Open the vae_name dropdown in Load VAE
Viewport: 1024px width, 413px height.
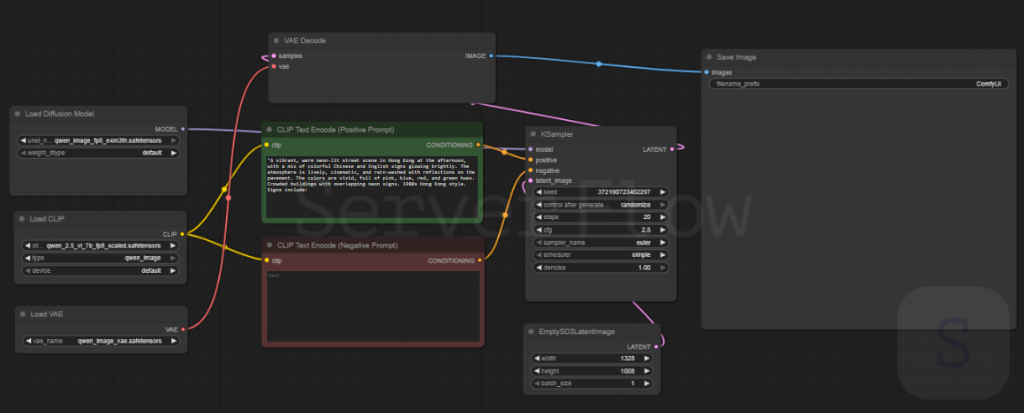(101, 341)
